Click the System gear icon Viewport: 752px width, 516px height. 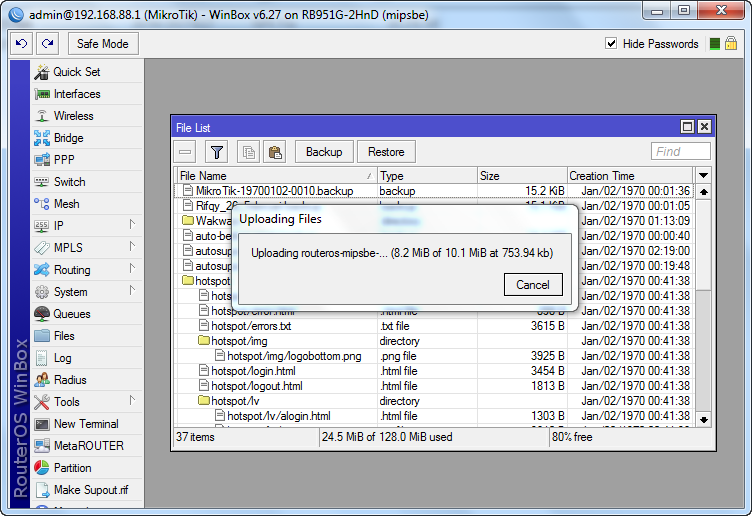click(x=42, y=292)
